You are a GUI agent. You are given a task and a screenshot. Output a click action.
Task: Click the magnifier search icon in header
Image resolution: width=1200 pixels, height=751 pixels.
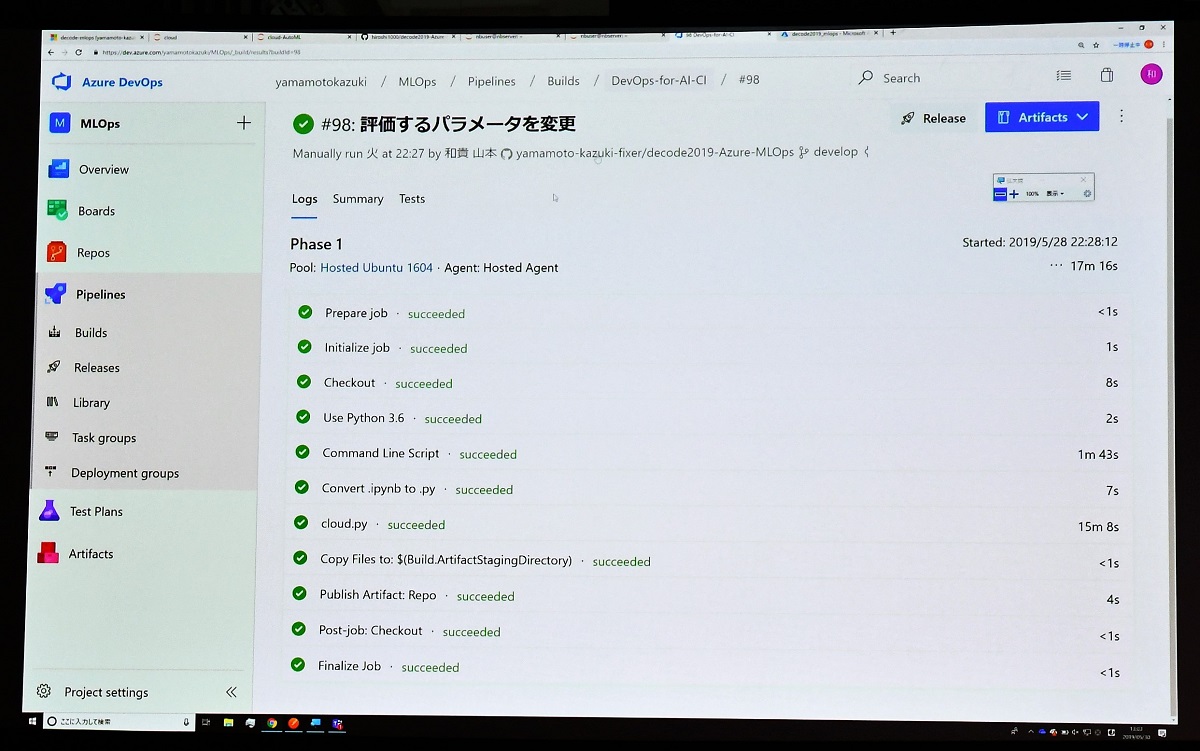pyautogui.click(x=865, y=78)
